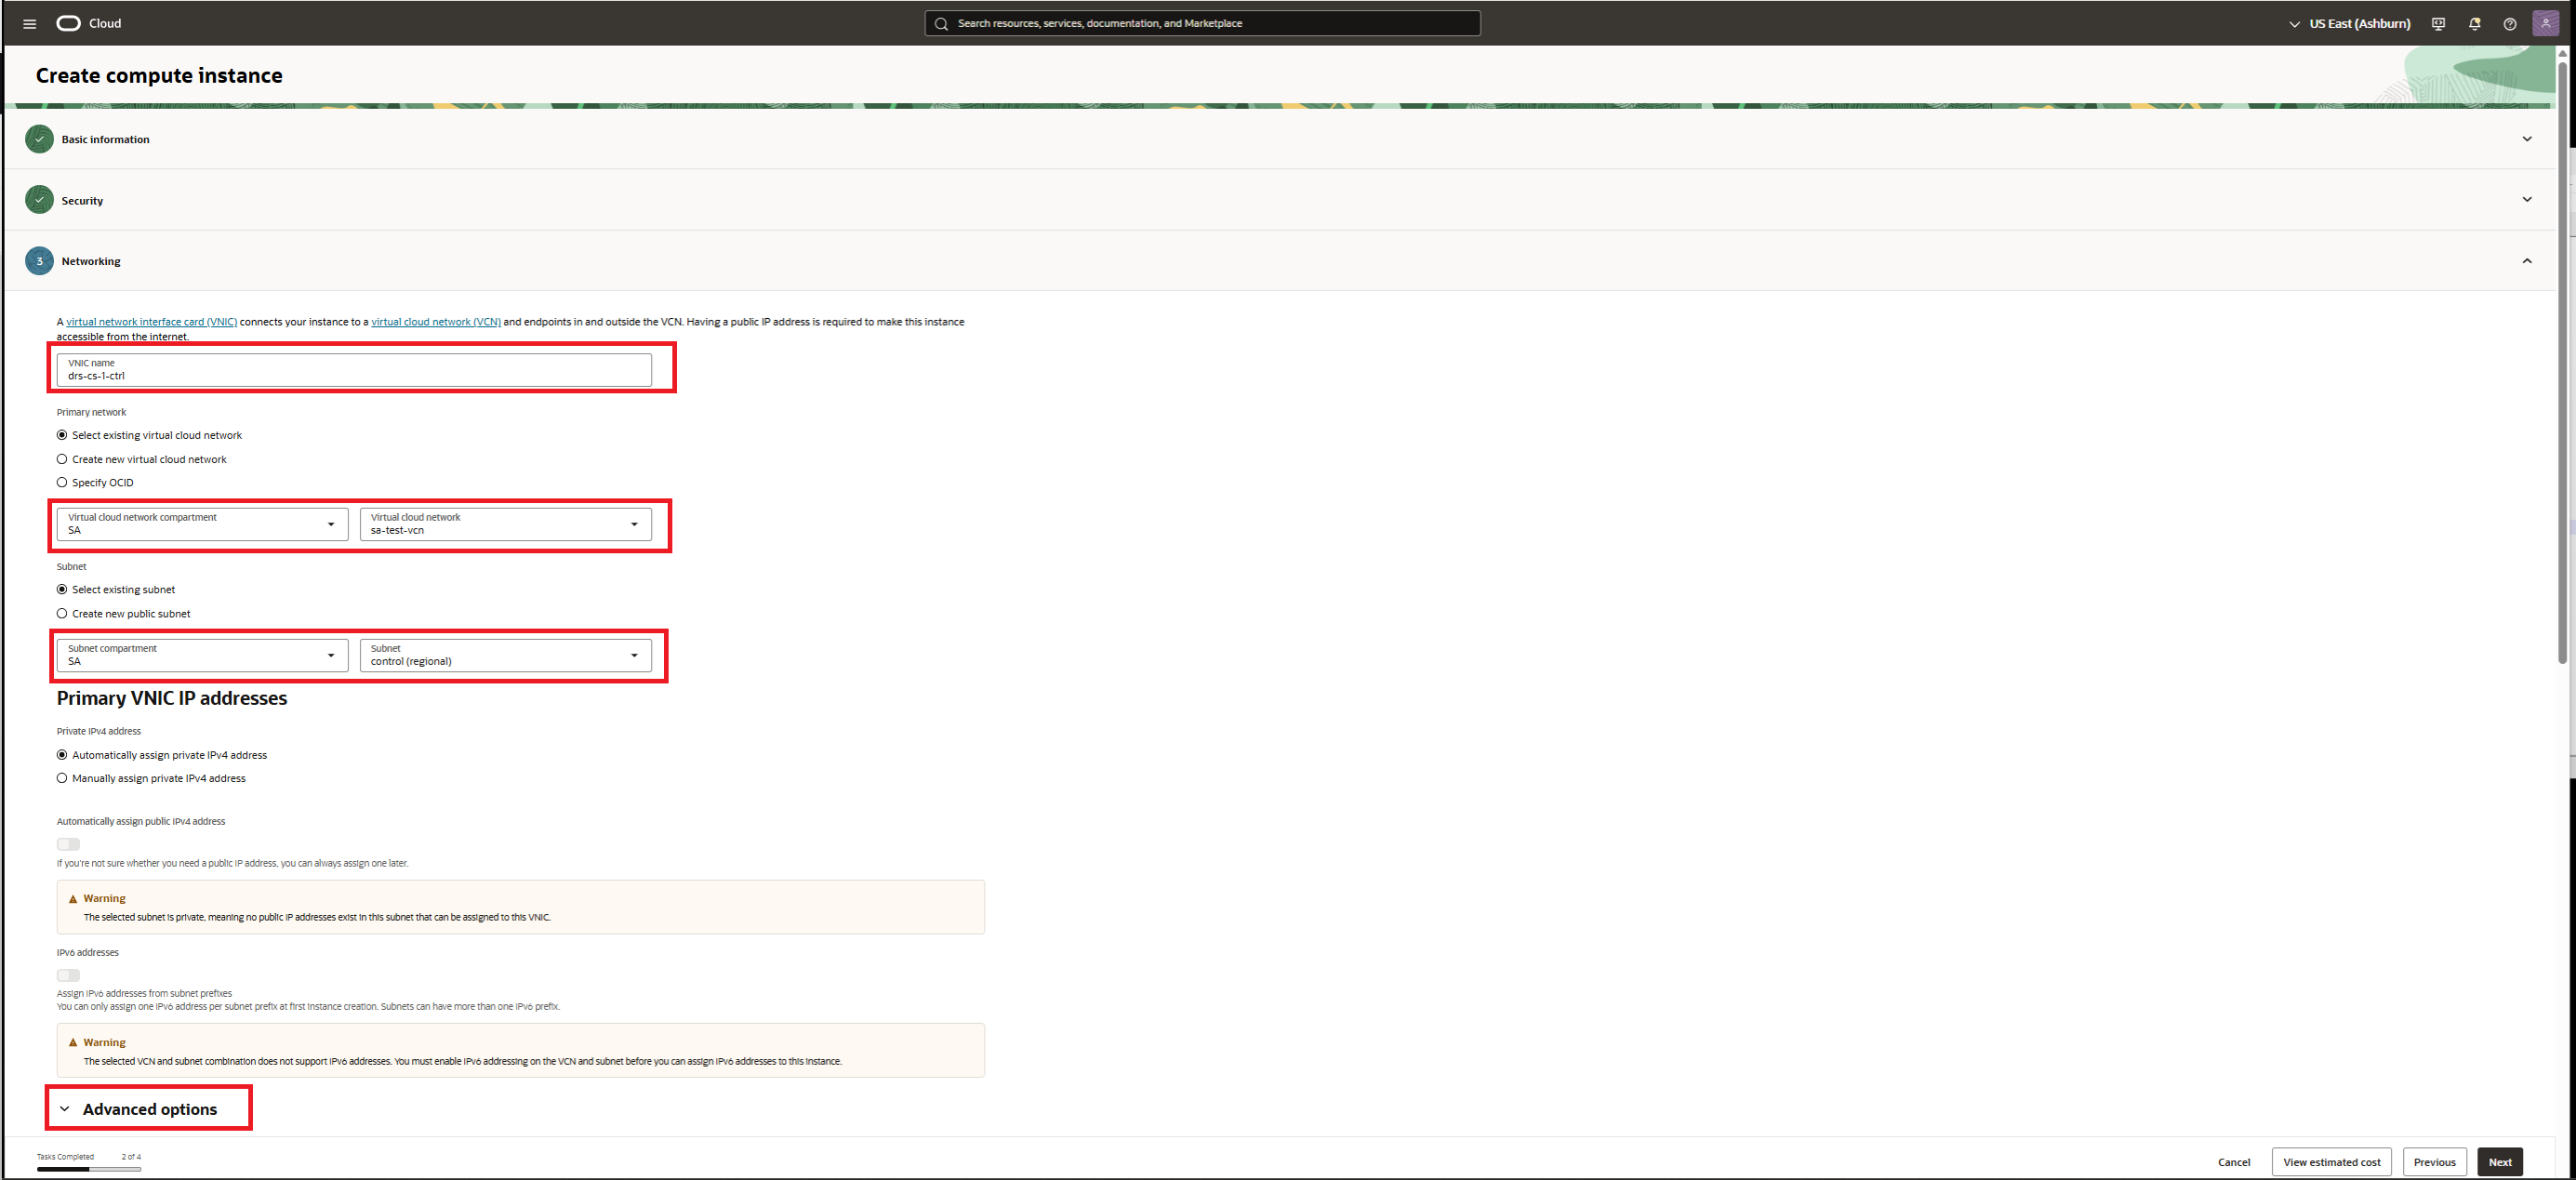Open the hamburger navigation menu
This screenshot has width=2576, height=1180.
[29, 24]
